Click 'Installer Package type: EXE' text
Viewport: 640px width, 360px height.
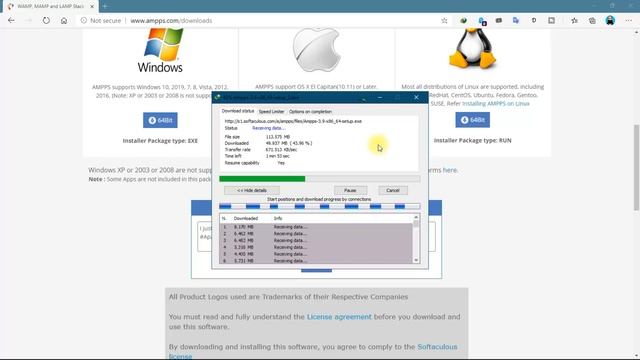[160, 141]
